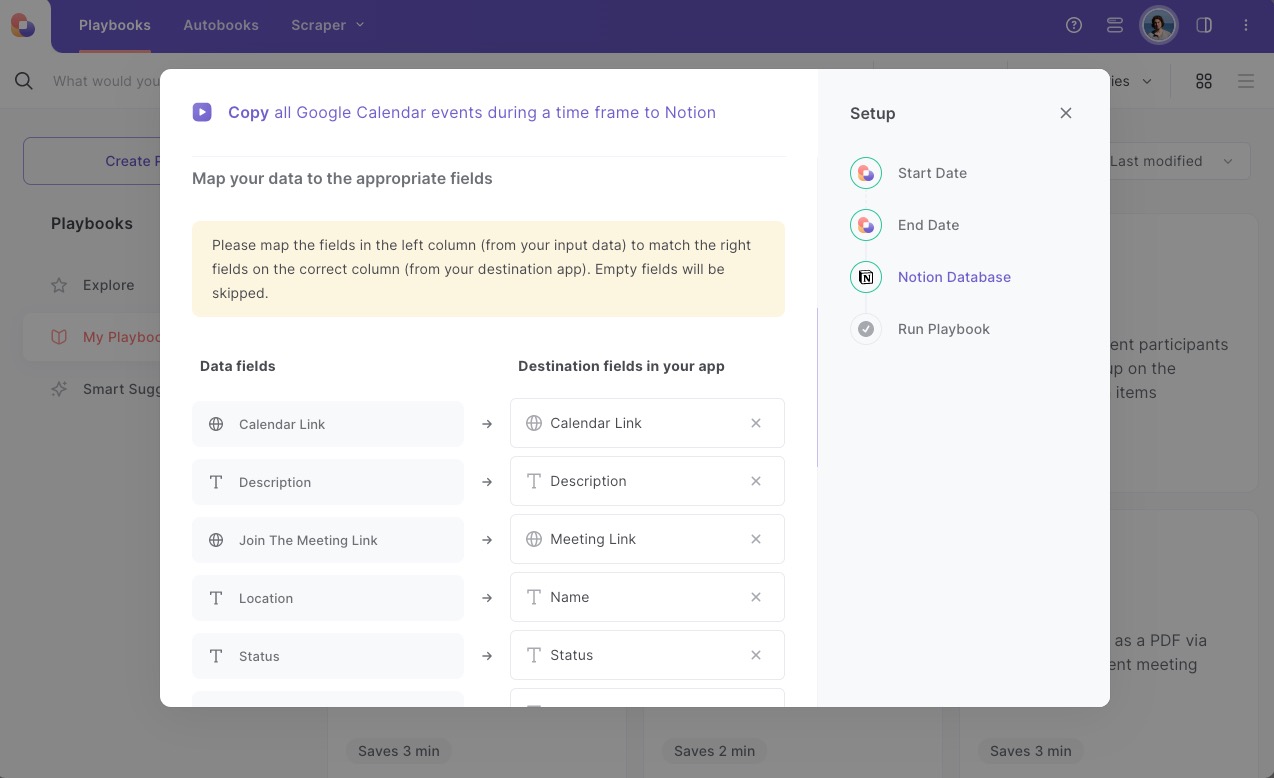The image size is (1274, 778).
Task: Switch to list view icon
Action: [1246, 81]
